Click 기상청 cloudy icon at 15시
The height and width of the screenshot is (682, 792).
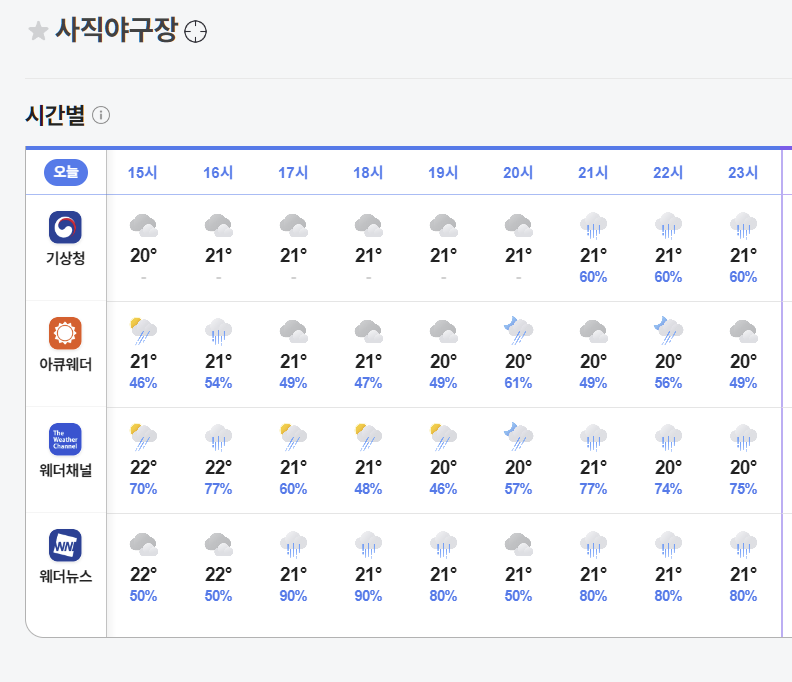[x=143, y=225]
